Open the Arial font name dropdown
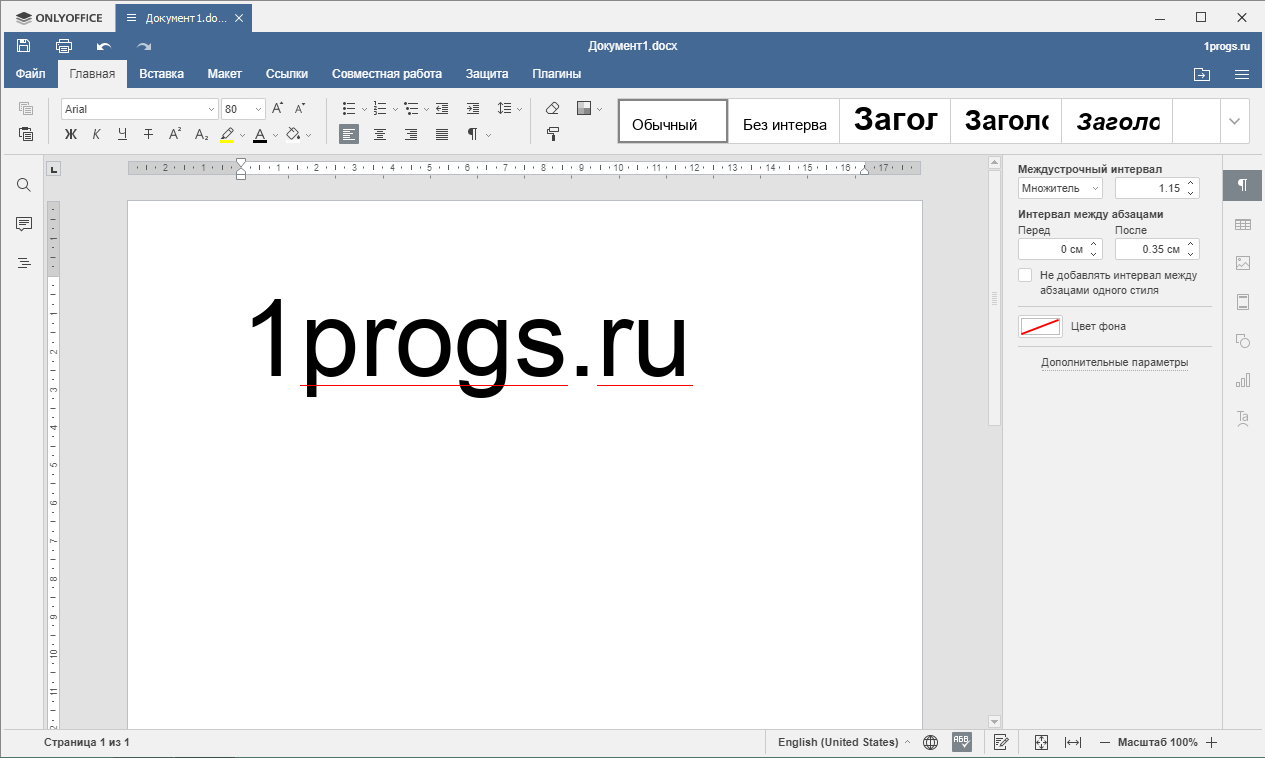The height and width of the screenshot is (758, 1265). click(211, 109)
